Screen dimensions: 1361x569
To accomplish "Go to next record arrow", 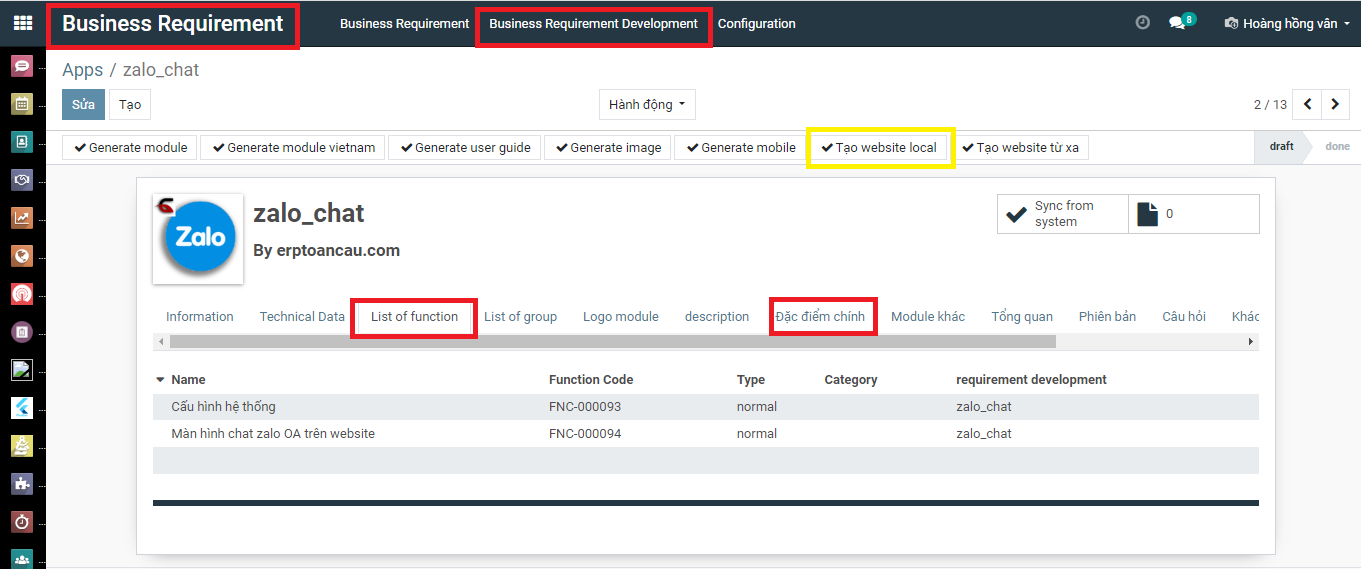I will 1335,104.
